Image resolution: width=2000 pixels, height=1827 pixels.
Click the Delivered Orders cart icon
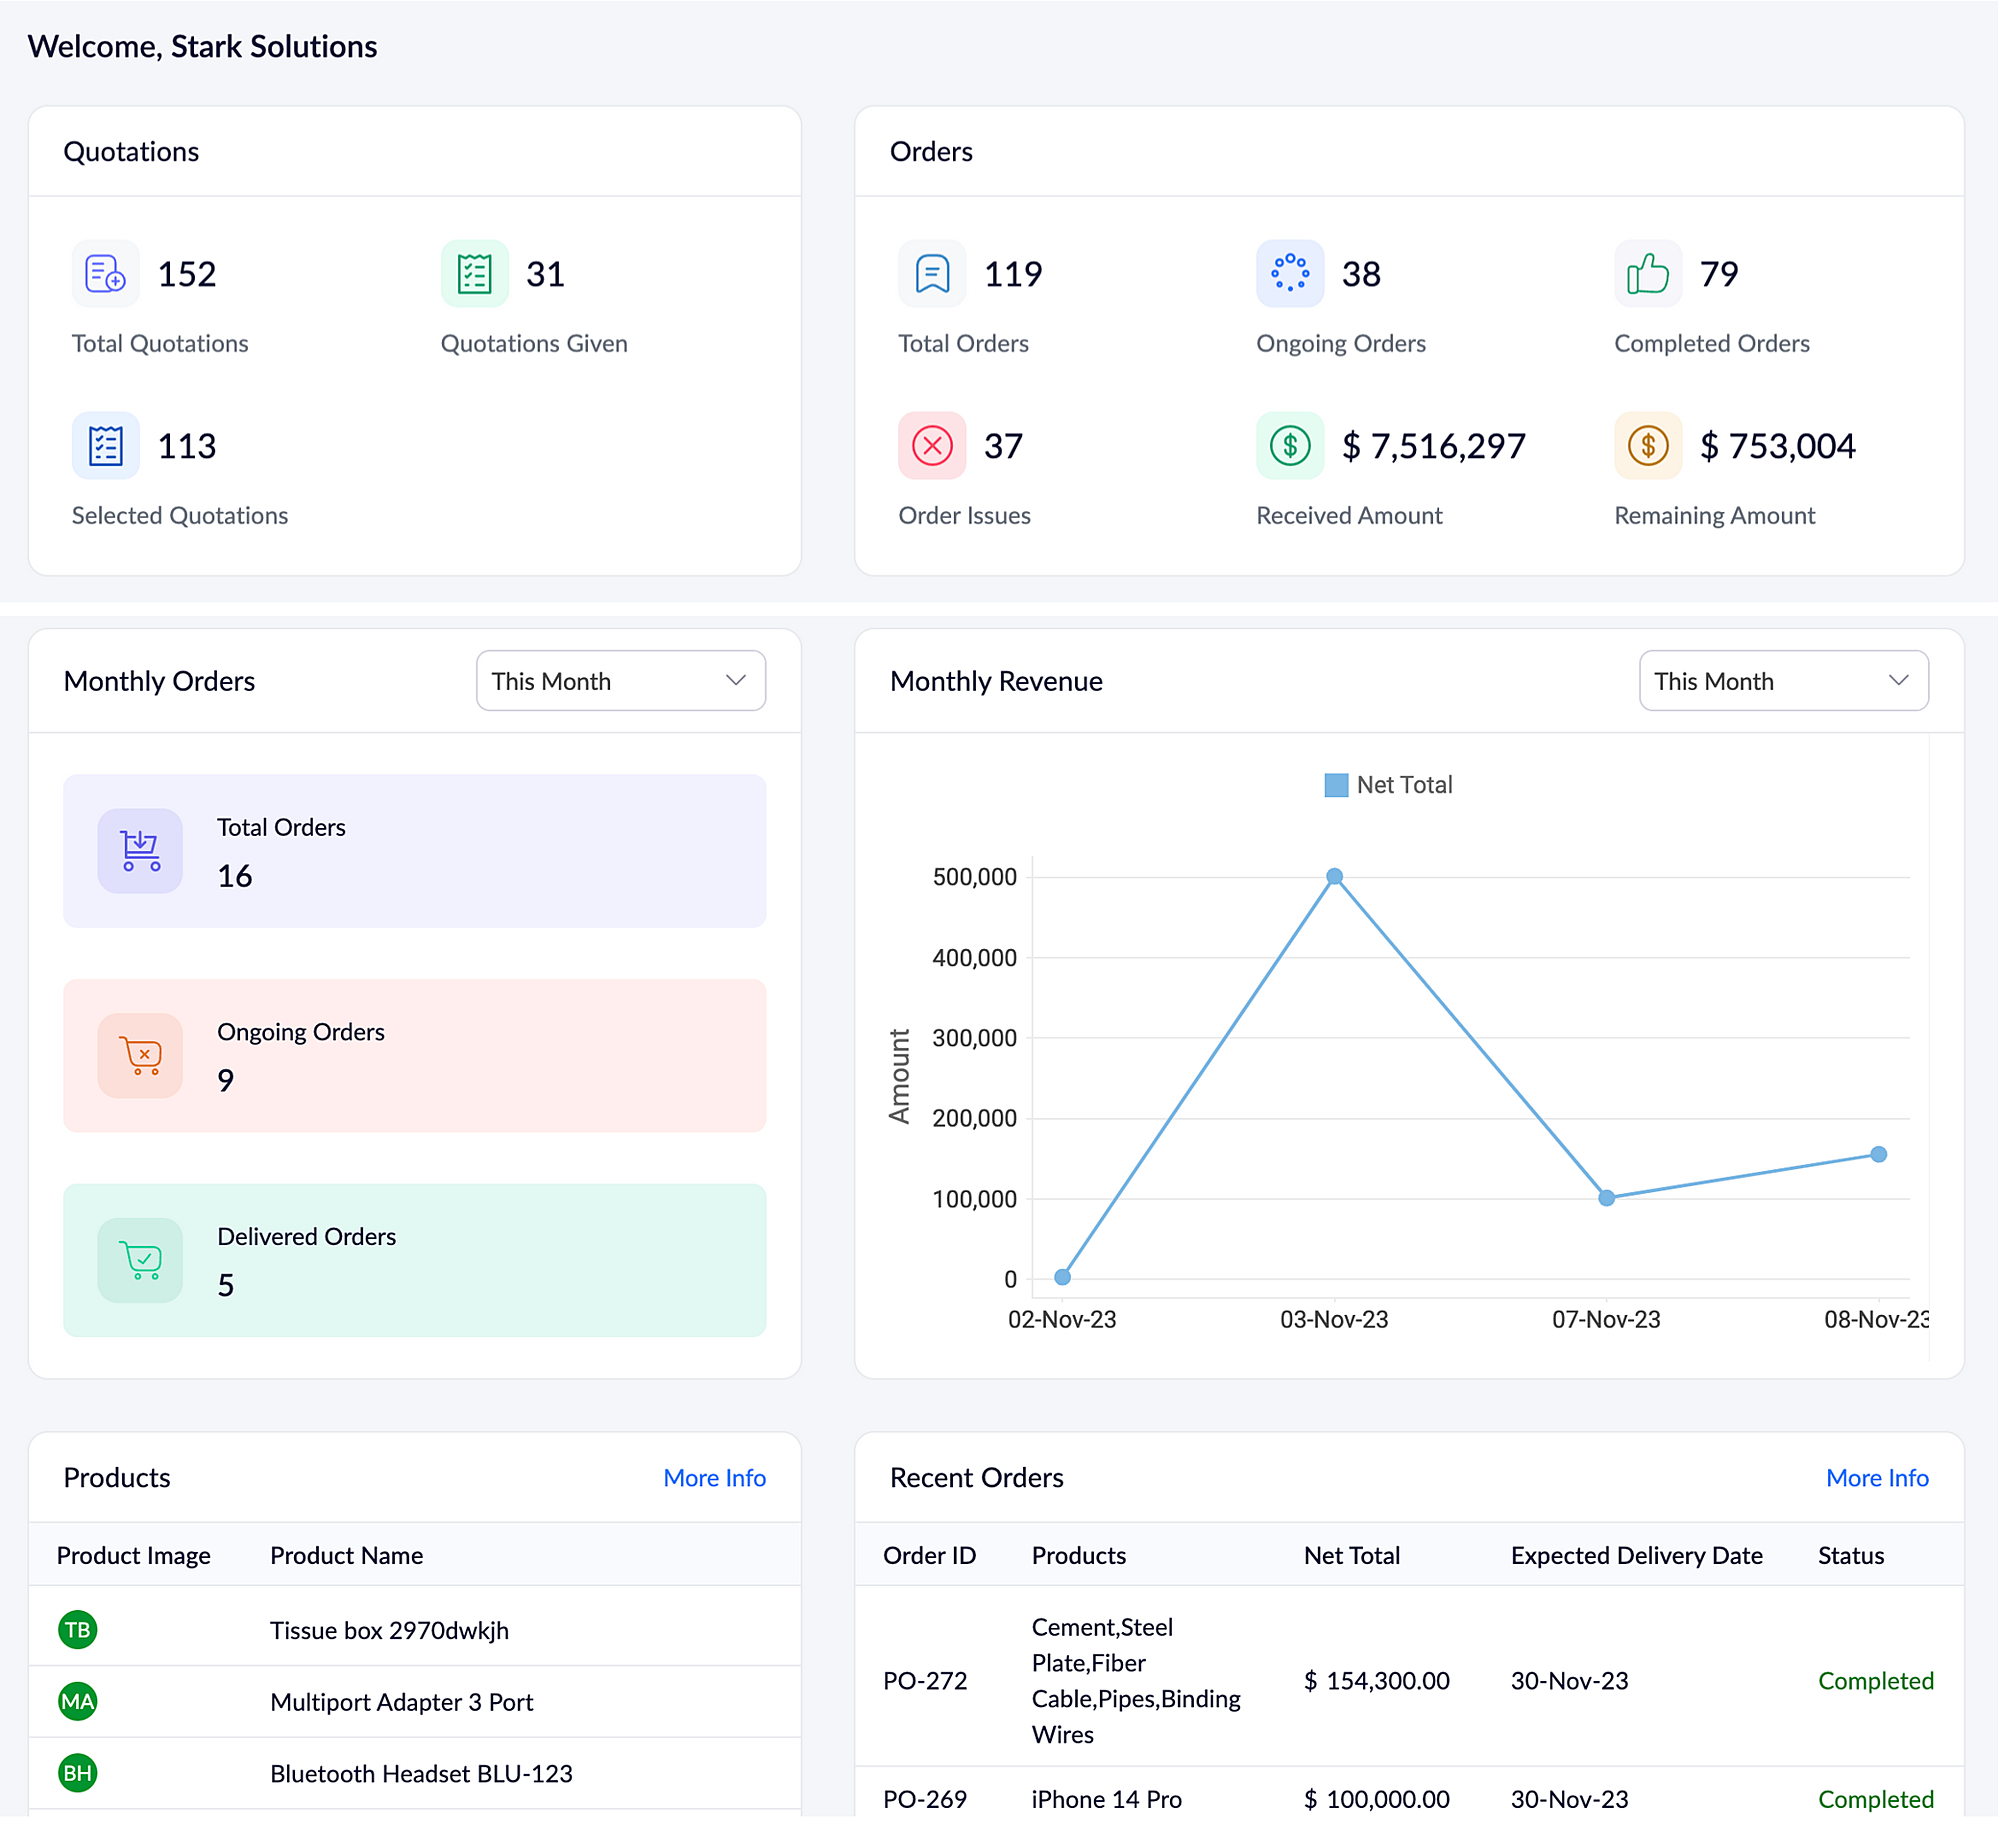[x=140, y=1260]
